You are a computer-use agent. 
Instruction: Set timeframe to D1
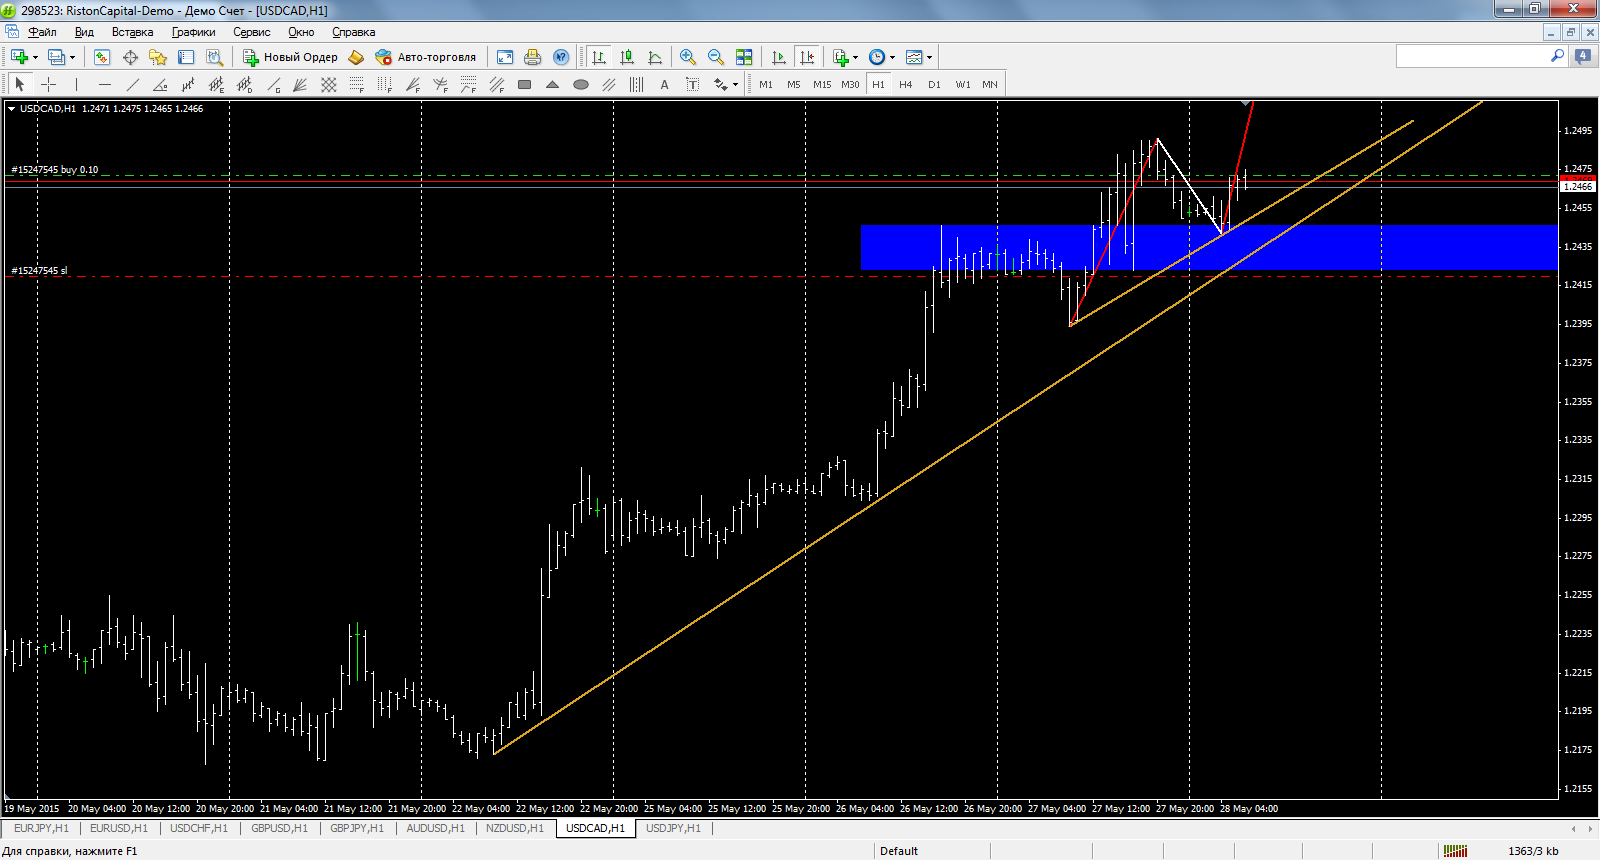coord(934,85)
